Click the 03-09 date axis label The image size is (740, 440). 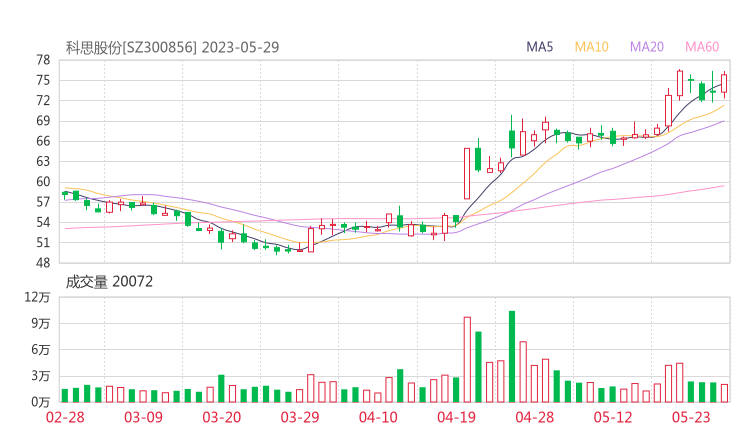[143, 417]
